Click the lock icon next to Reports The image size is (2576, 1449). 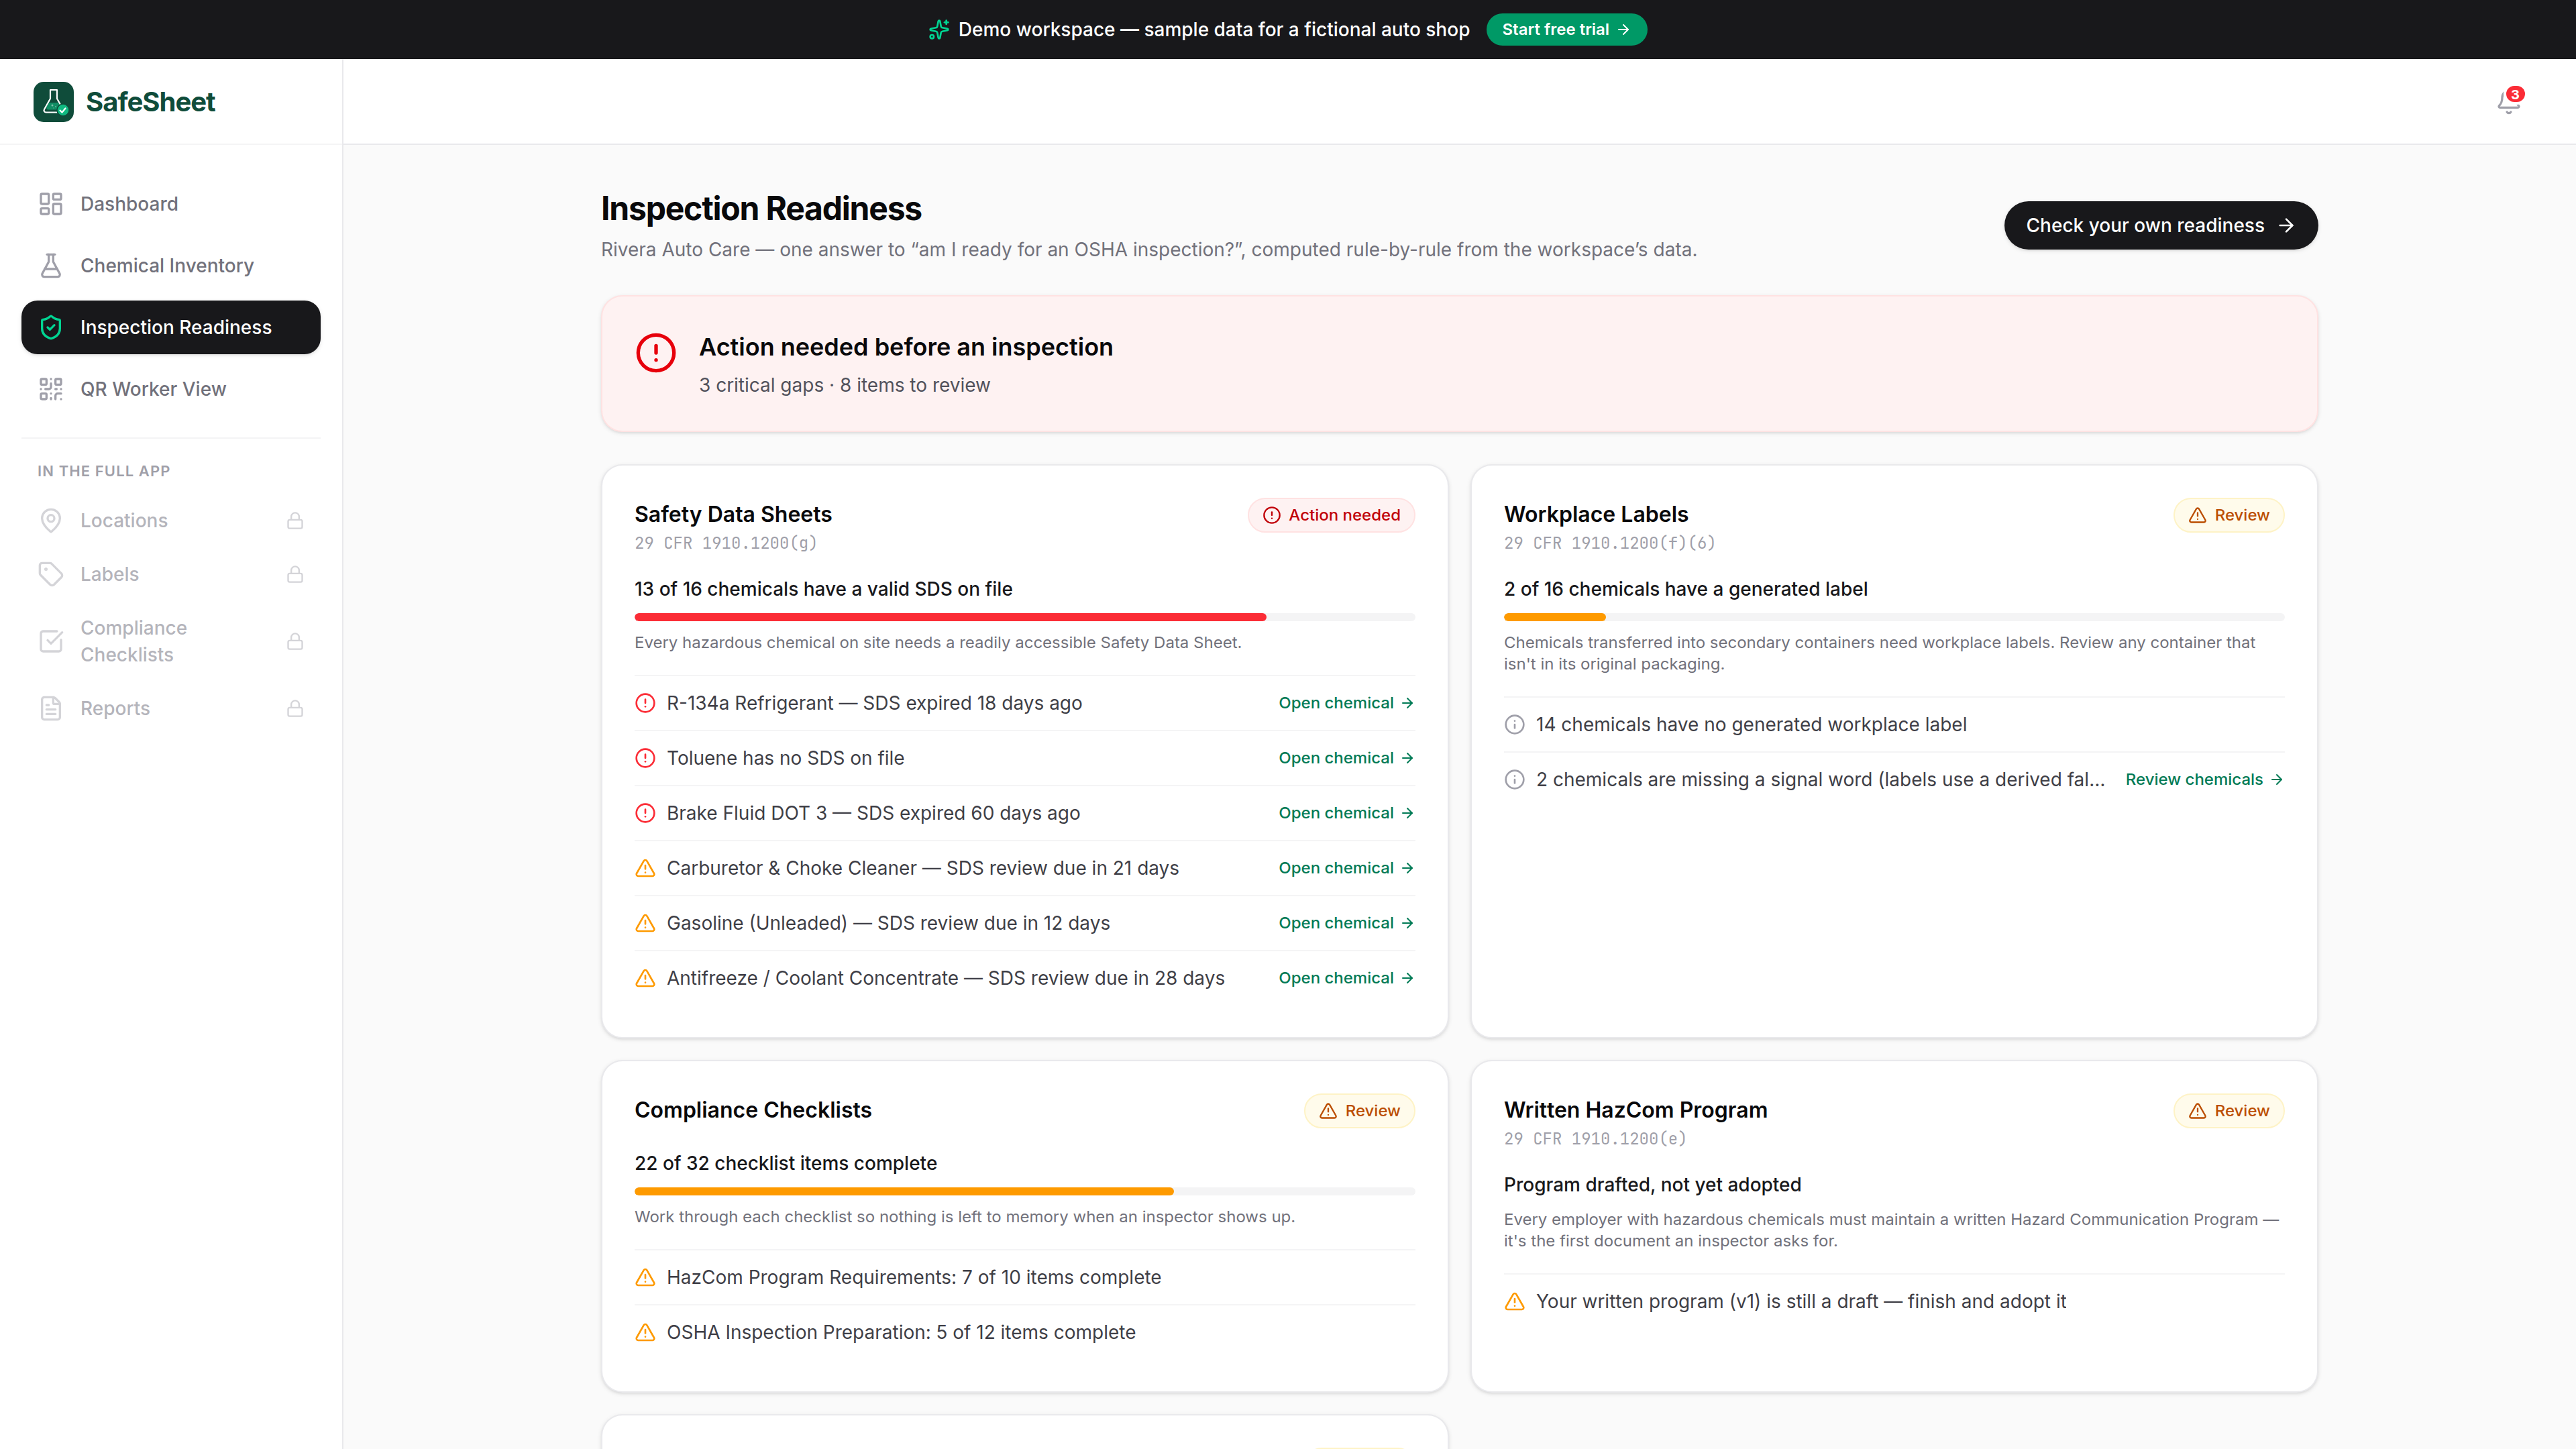click(295, 708)
